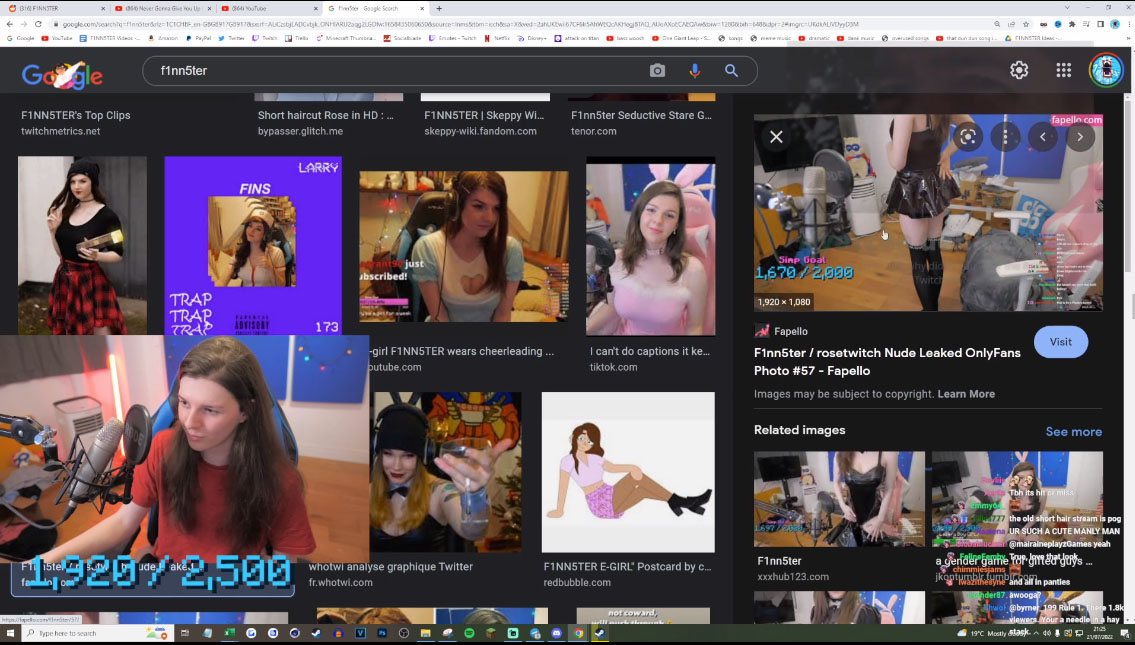Search inside image with Lens icon
This screenshot has height=645, width=1135.
pyautogui.click(x=968, y=137)
